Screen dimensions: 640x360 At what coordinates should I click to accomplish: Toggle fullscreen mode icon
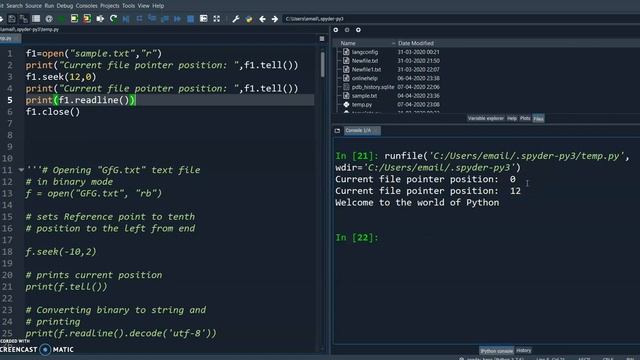pos(217,19)
